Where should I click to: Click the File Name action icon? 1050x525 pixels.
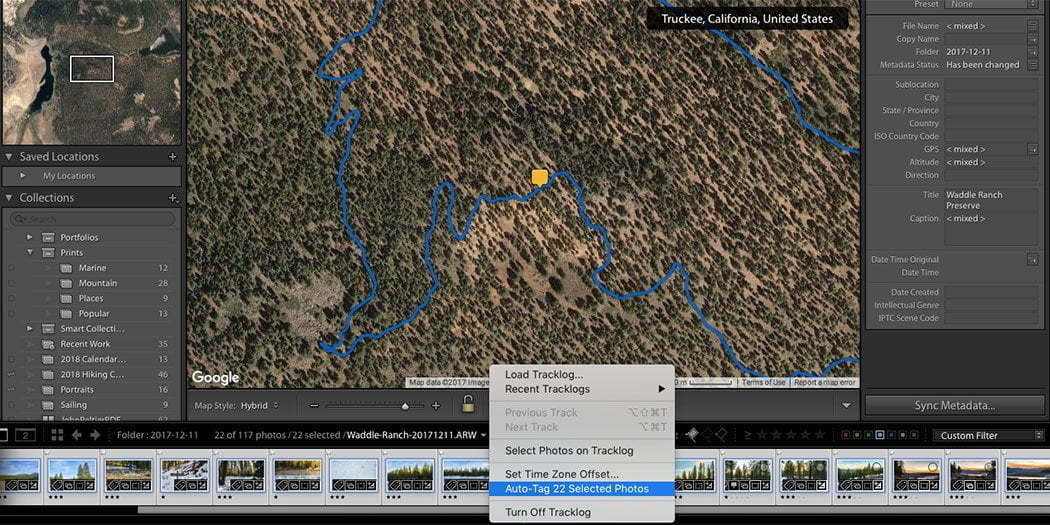pyautogui.click(x=1033, y=26)
